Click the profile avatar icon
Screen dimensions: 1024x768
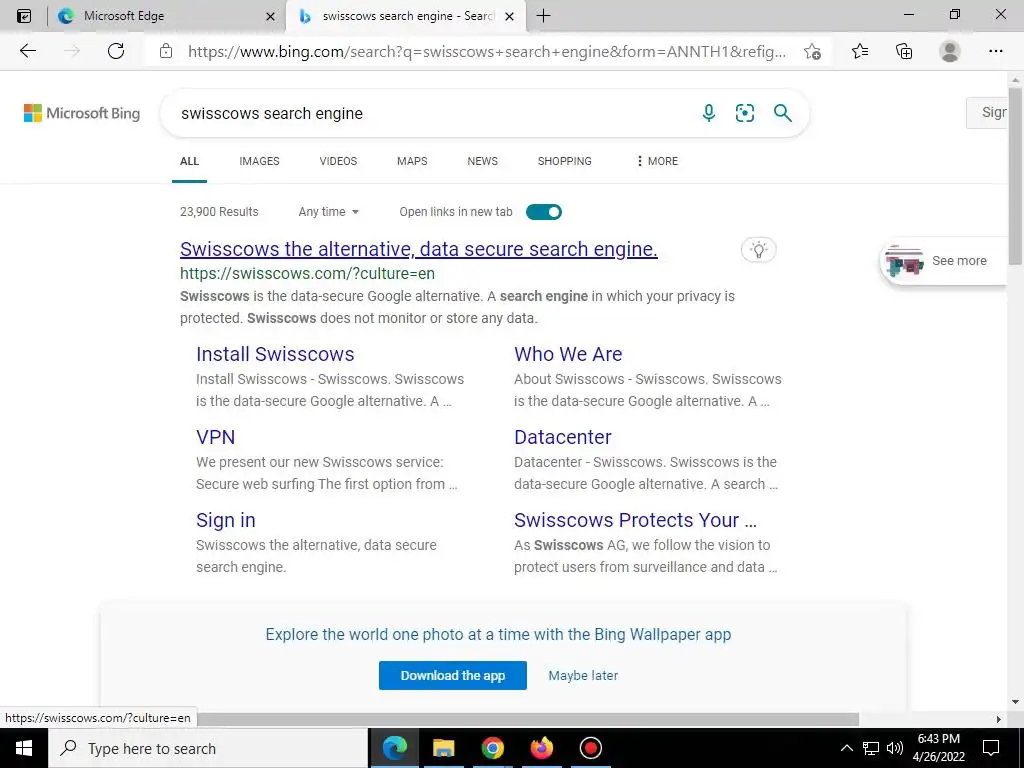(x=950, y=51)
